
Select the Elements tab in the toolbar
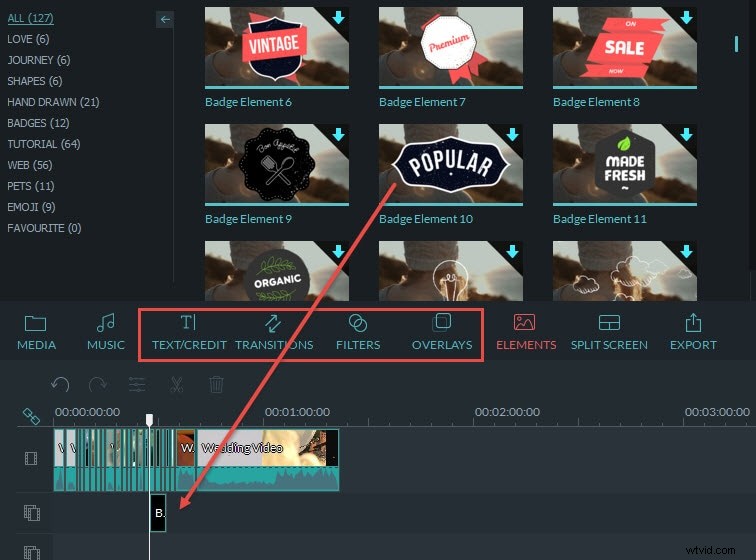[525, 332]
